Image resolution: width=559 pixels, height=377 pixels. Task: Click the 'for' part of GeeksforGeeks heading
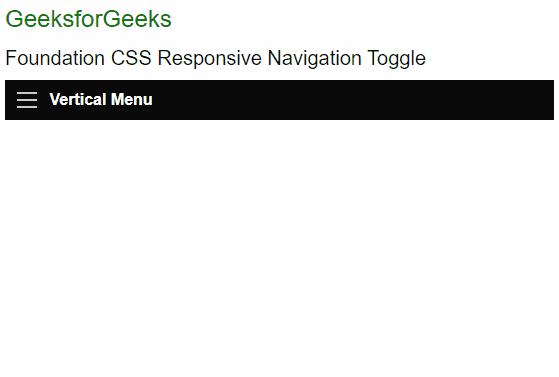click(88, 19)
